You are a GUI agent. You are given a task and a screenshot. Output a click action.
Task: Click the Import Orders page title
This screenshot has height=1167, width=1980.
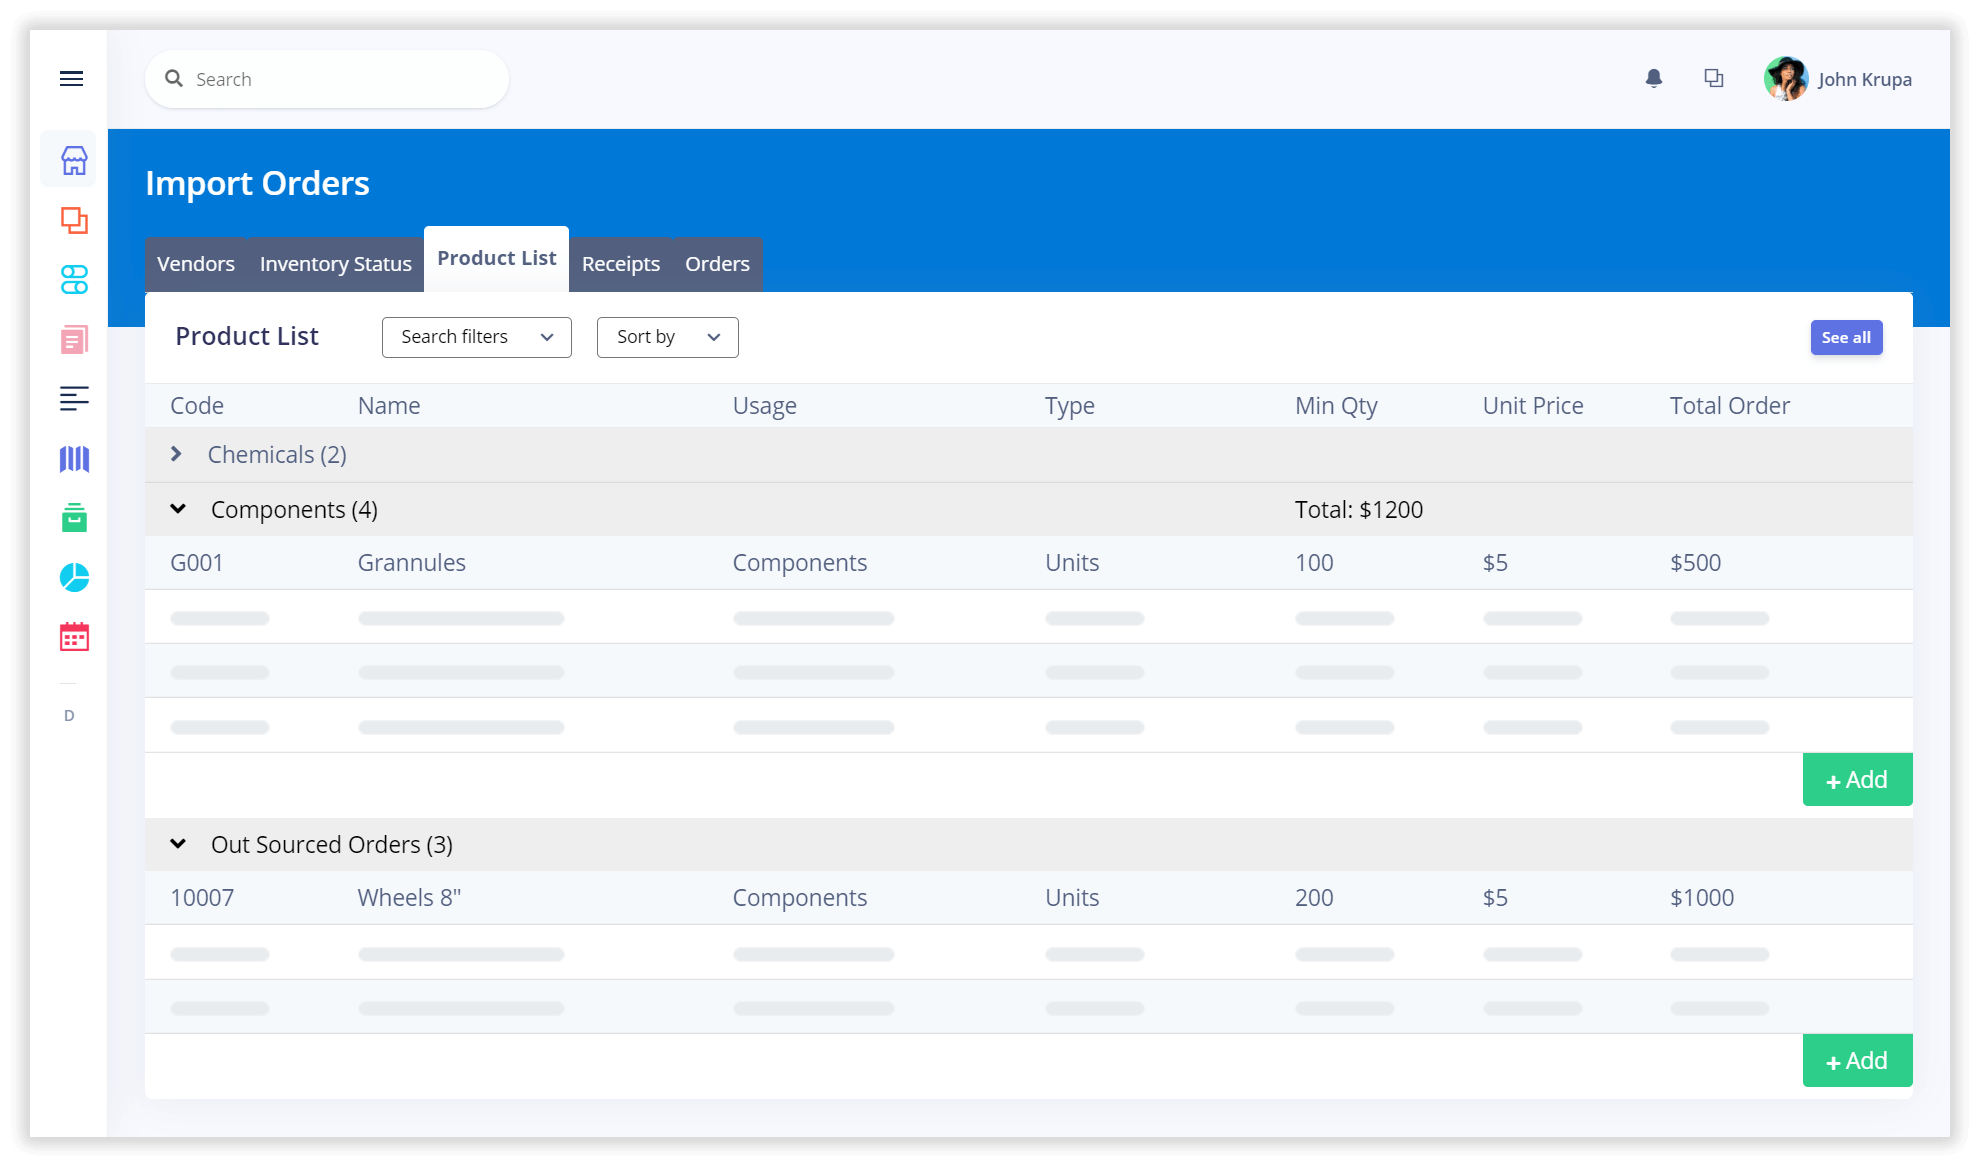coord(257,183)
